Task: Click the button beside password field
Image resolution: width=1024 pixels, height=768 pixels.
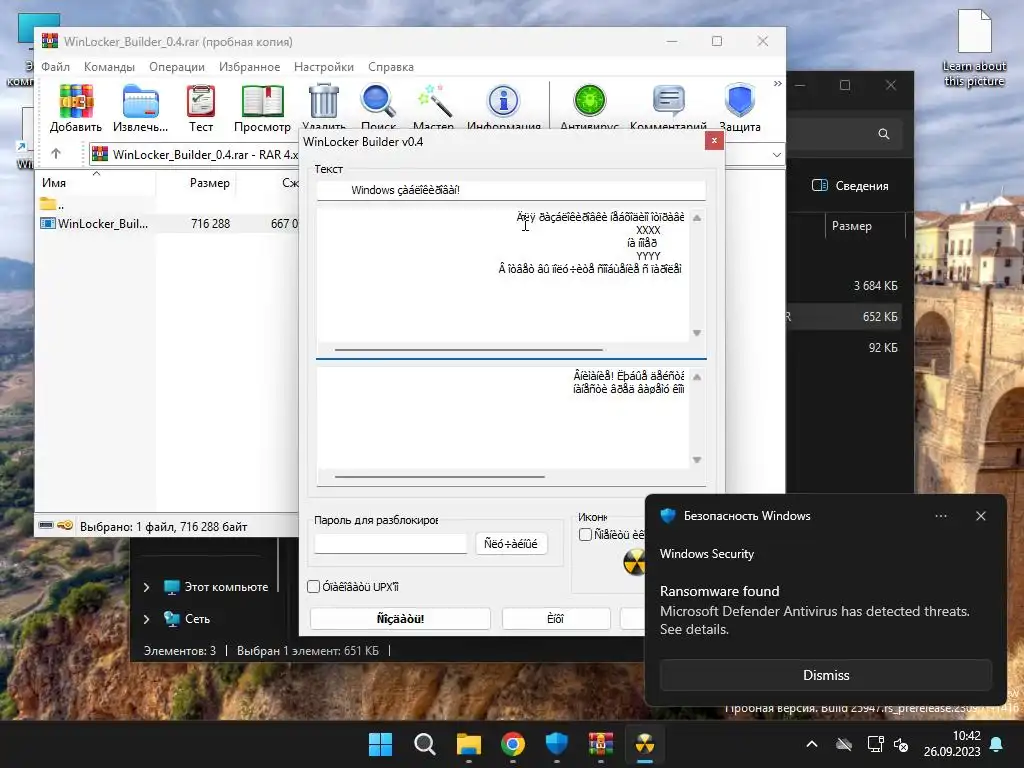Action: point(511,543)
